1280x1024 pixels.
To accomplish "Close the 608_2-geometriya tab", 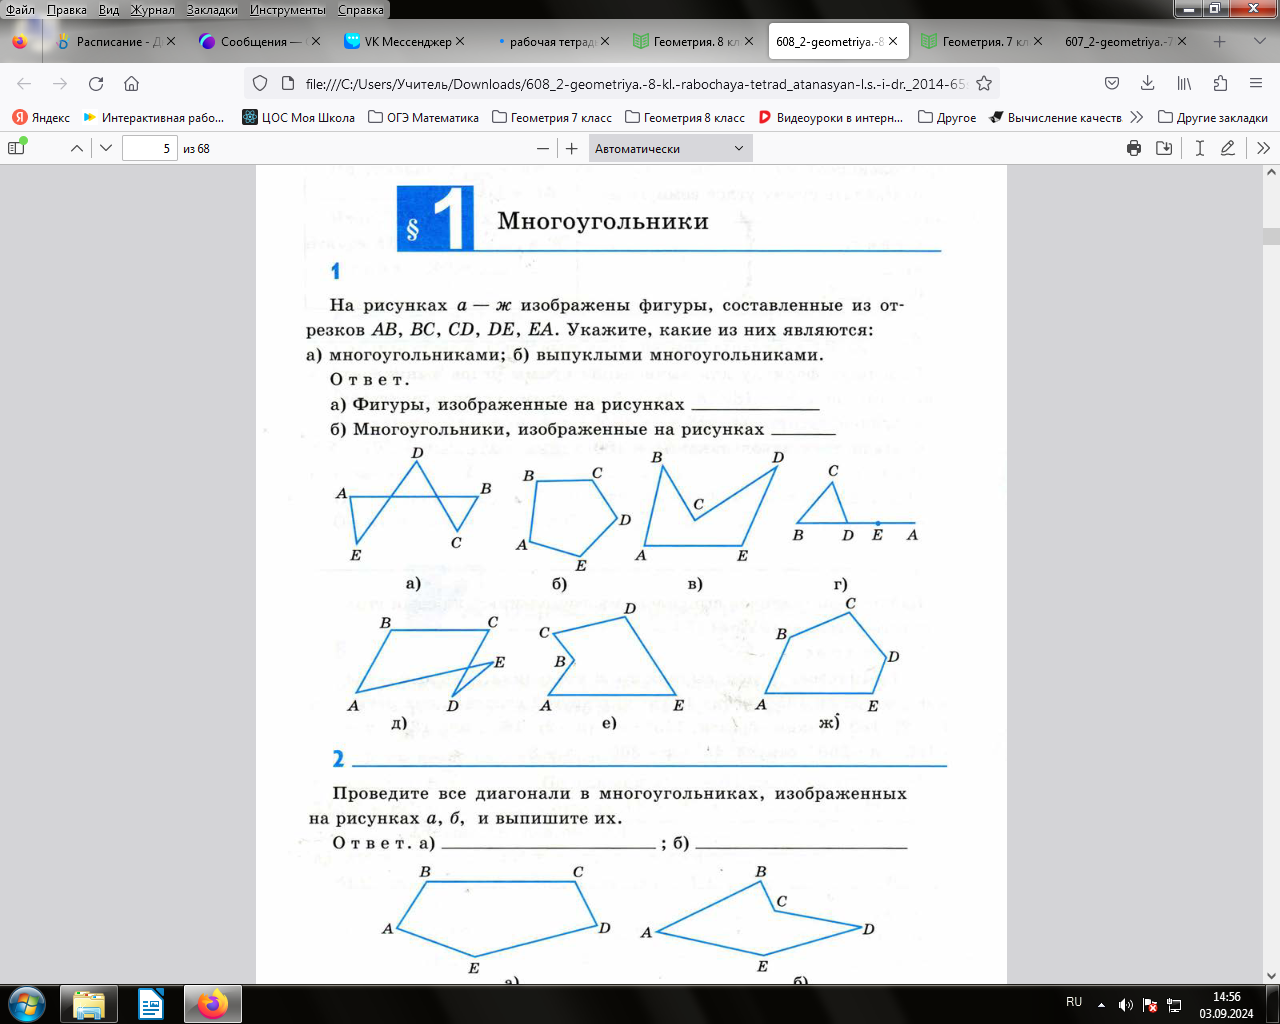I will click(x=893, y=42).
